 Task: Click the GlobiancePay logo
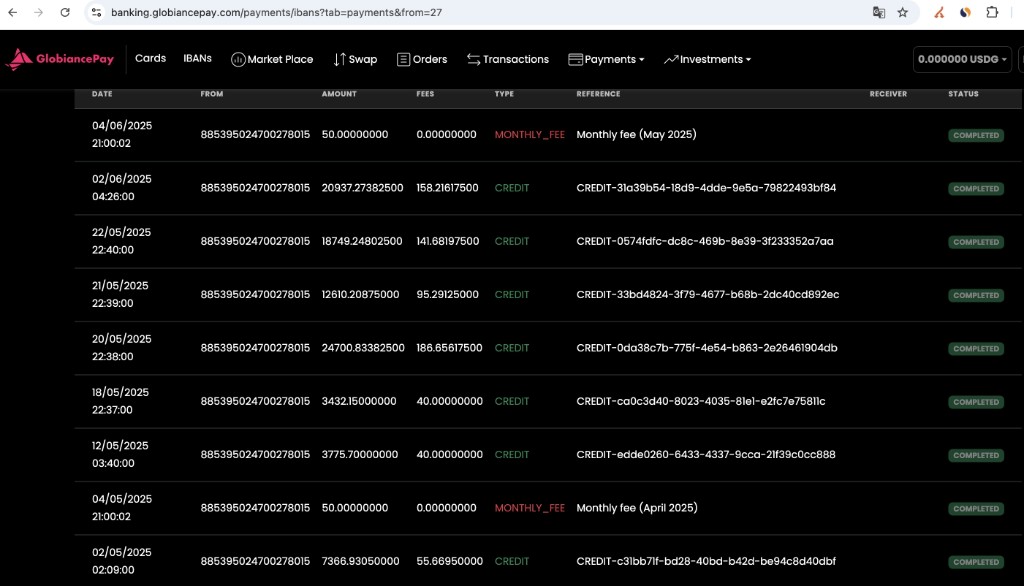click(x=59, y=59)
